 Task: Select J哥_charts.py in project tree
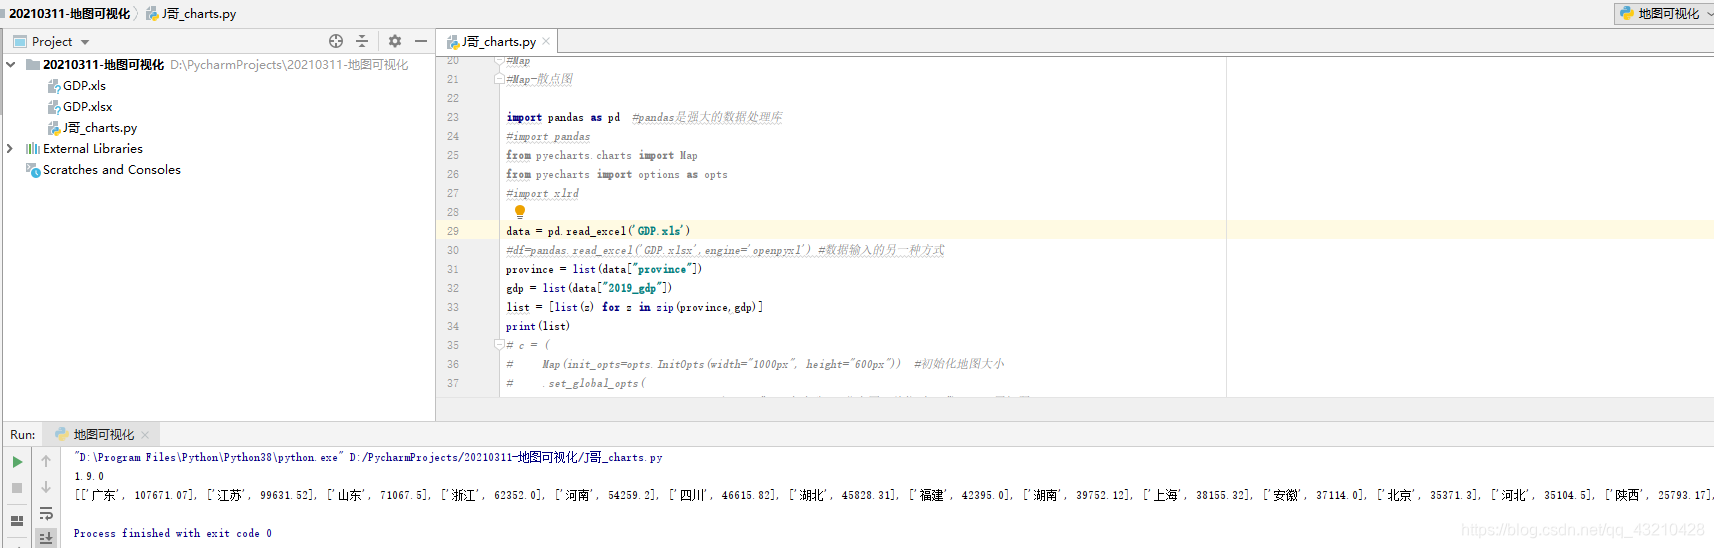pos(99,128)
